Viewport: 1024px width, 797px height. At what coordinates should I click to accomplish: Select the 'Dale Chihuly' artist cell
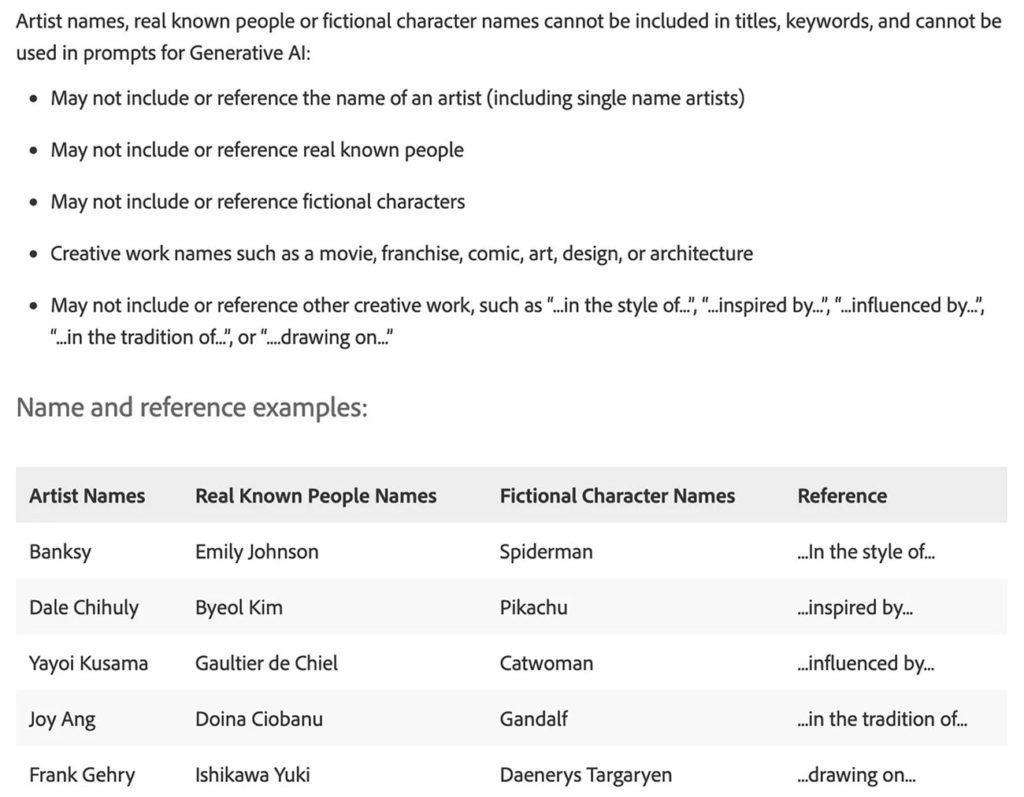click(84, 607)
